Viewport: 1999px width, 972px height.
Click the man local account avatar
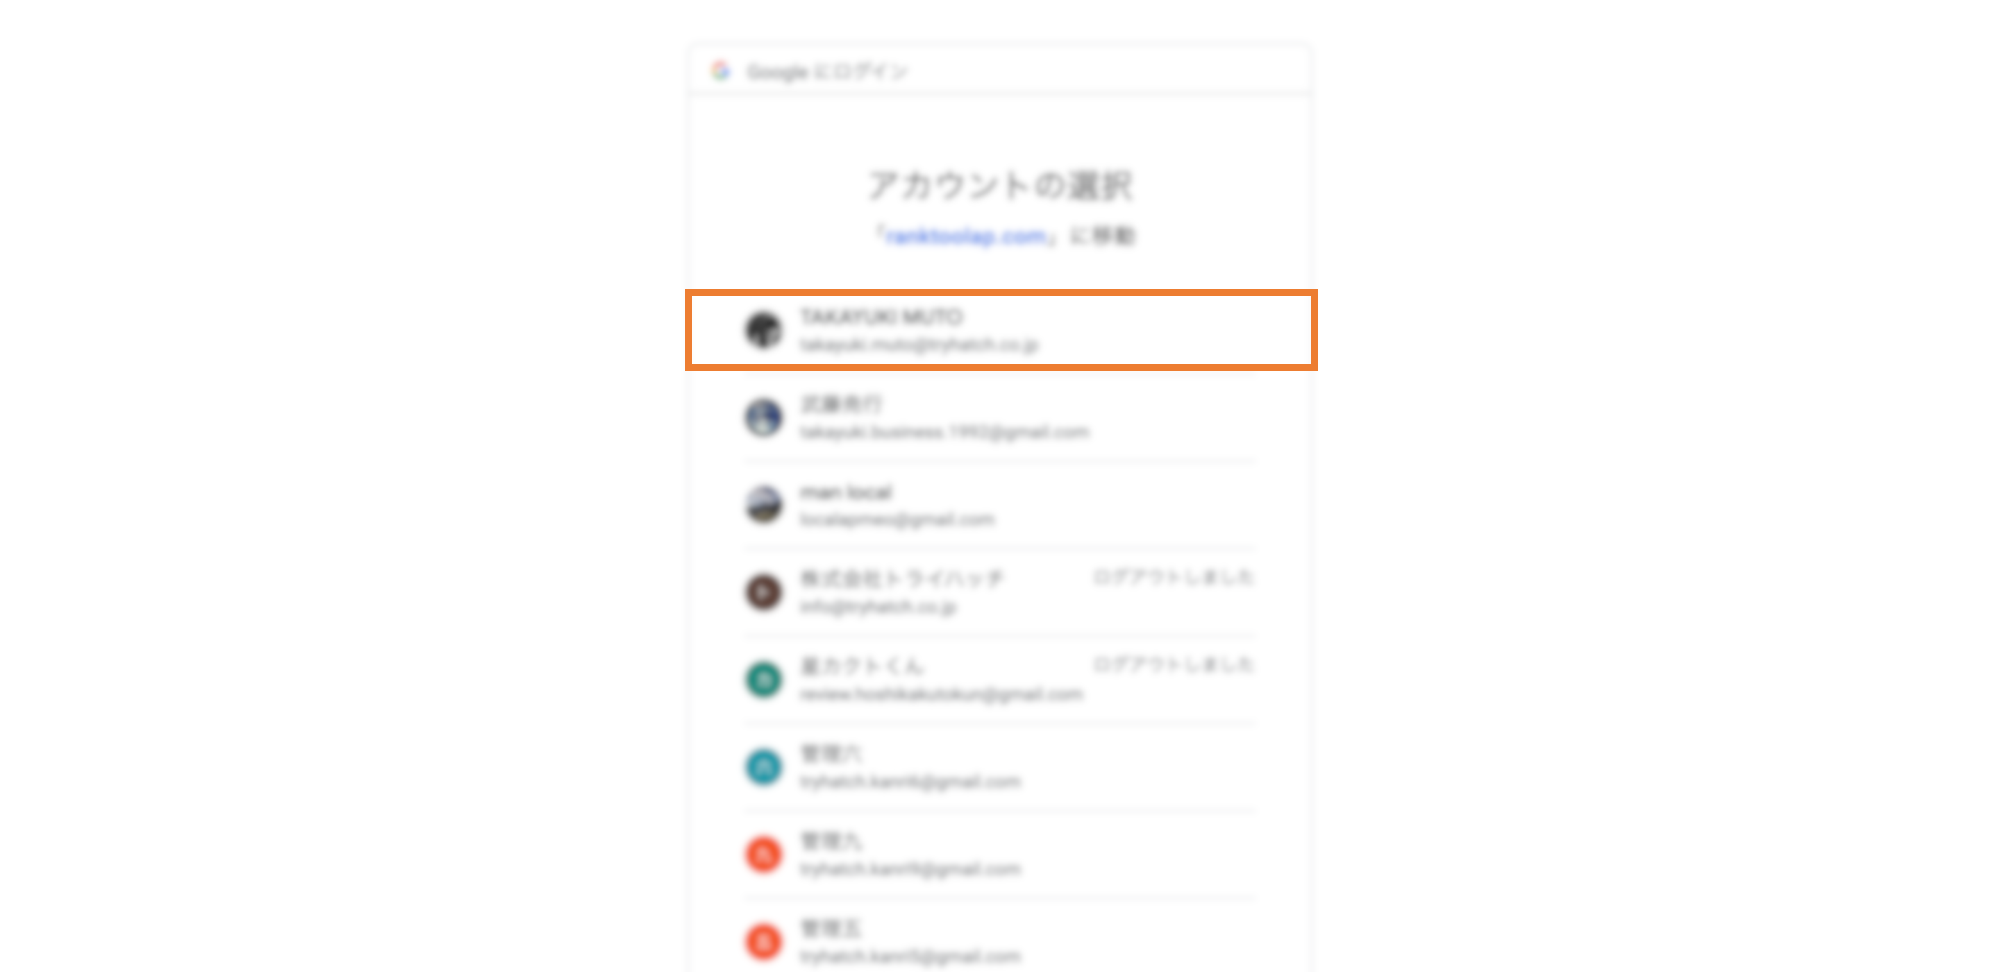pyautogui.click(x=764, y=505)
